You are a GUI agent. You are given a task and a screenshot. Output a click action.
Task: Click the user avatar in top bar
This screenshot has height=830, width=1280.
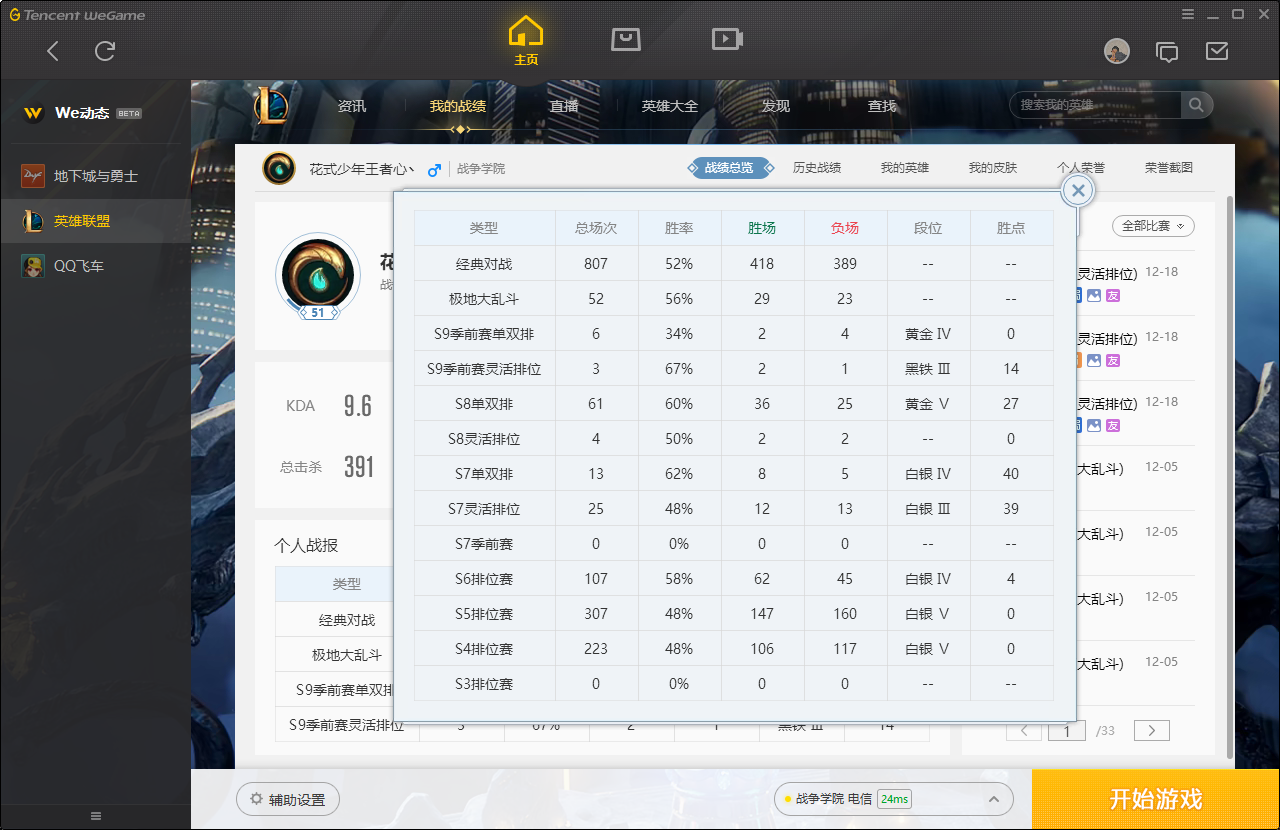pyautogui.click(x=1116, y=51)
